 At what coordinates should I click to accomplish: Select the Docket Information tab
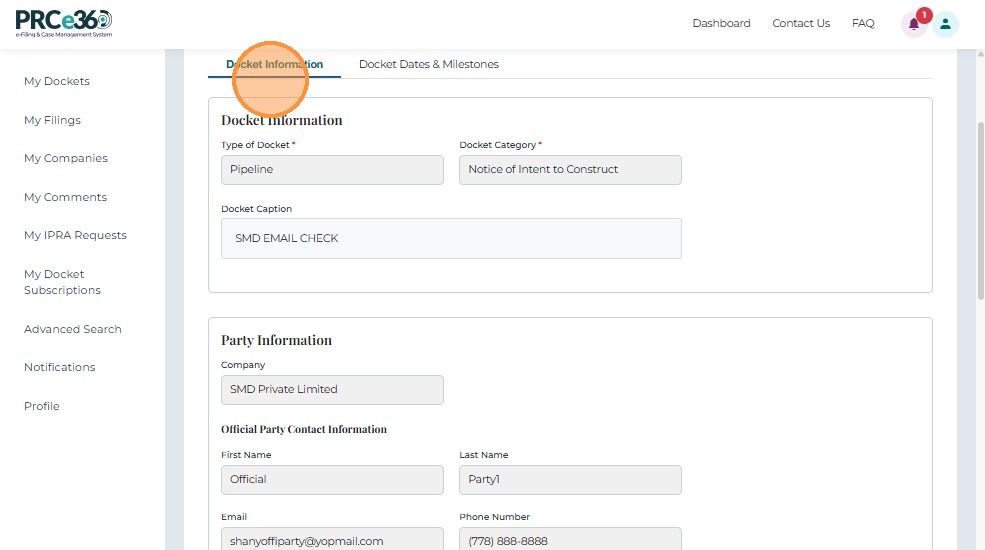click(274, 64)
